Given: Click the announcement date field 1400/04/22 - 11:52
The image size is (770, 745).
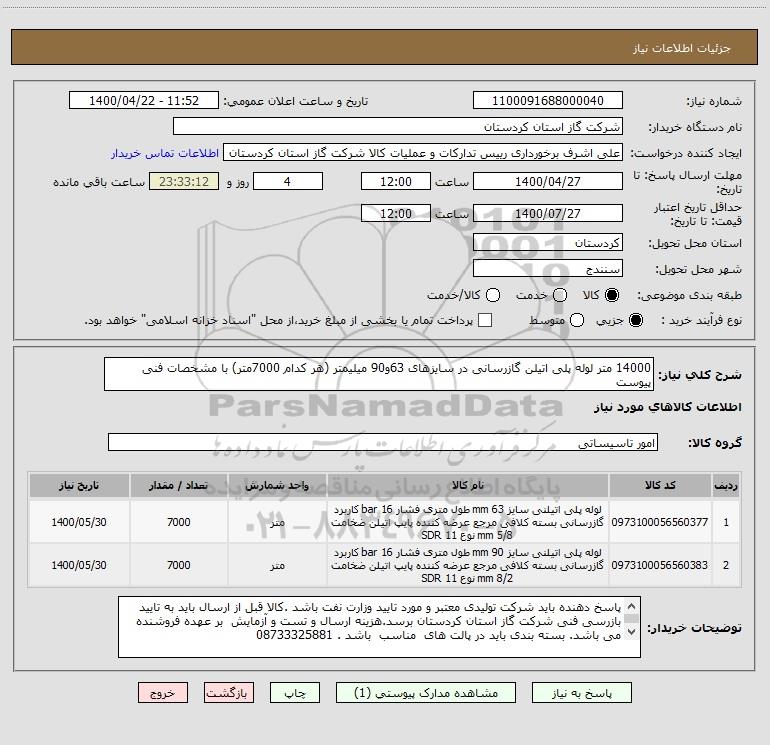Looking at the screenshot, I should click(x=144, y=100).
